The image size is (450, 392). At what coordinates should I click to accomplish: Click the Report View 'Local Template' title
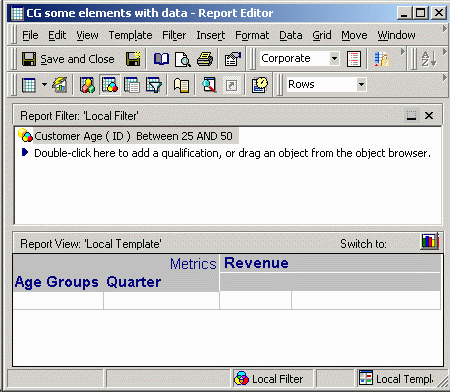(91, 244)
